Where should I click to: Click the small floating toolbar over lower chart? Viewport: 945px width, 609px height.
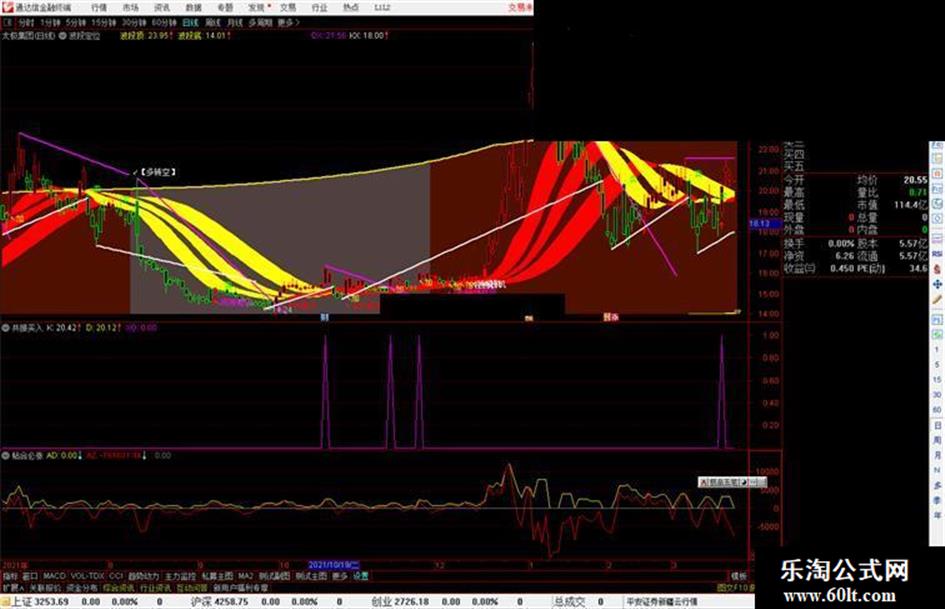(x=732, y=482)
